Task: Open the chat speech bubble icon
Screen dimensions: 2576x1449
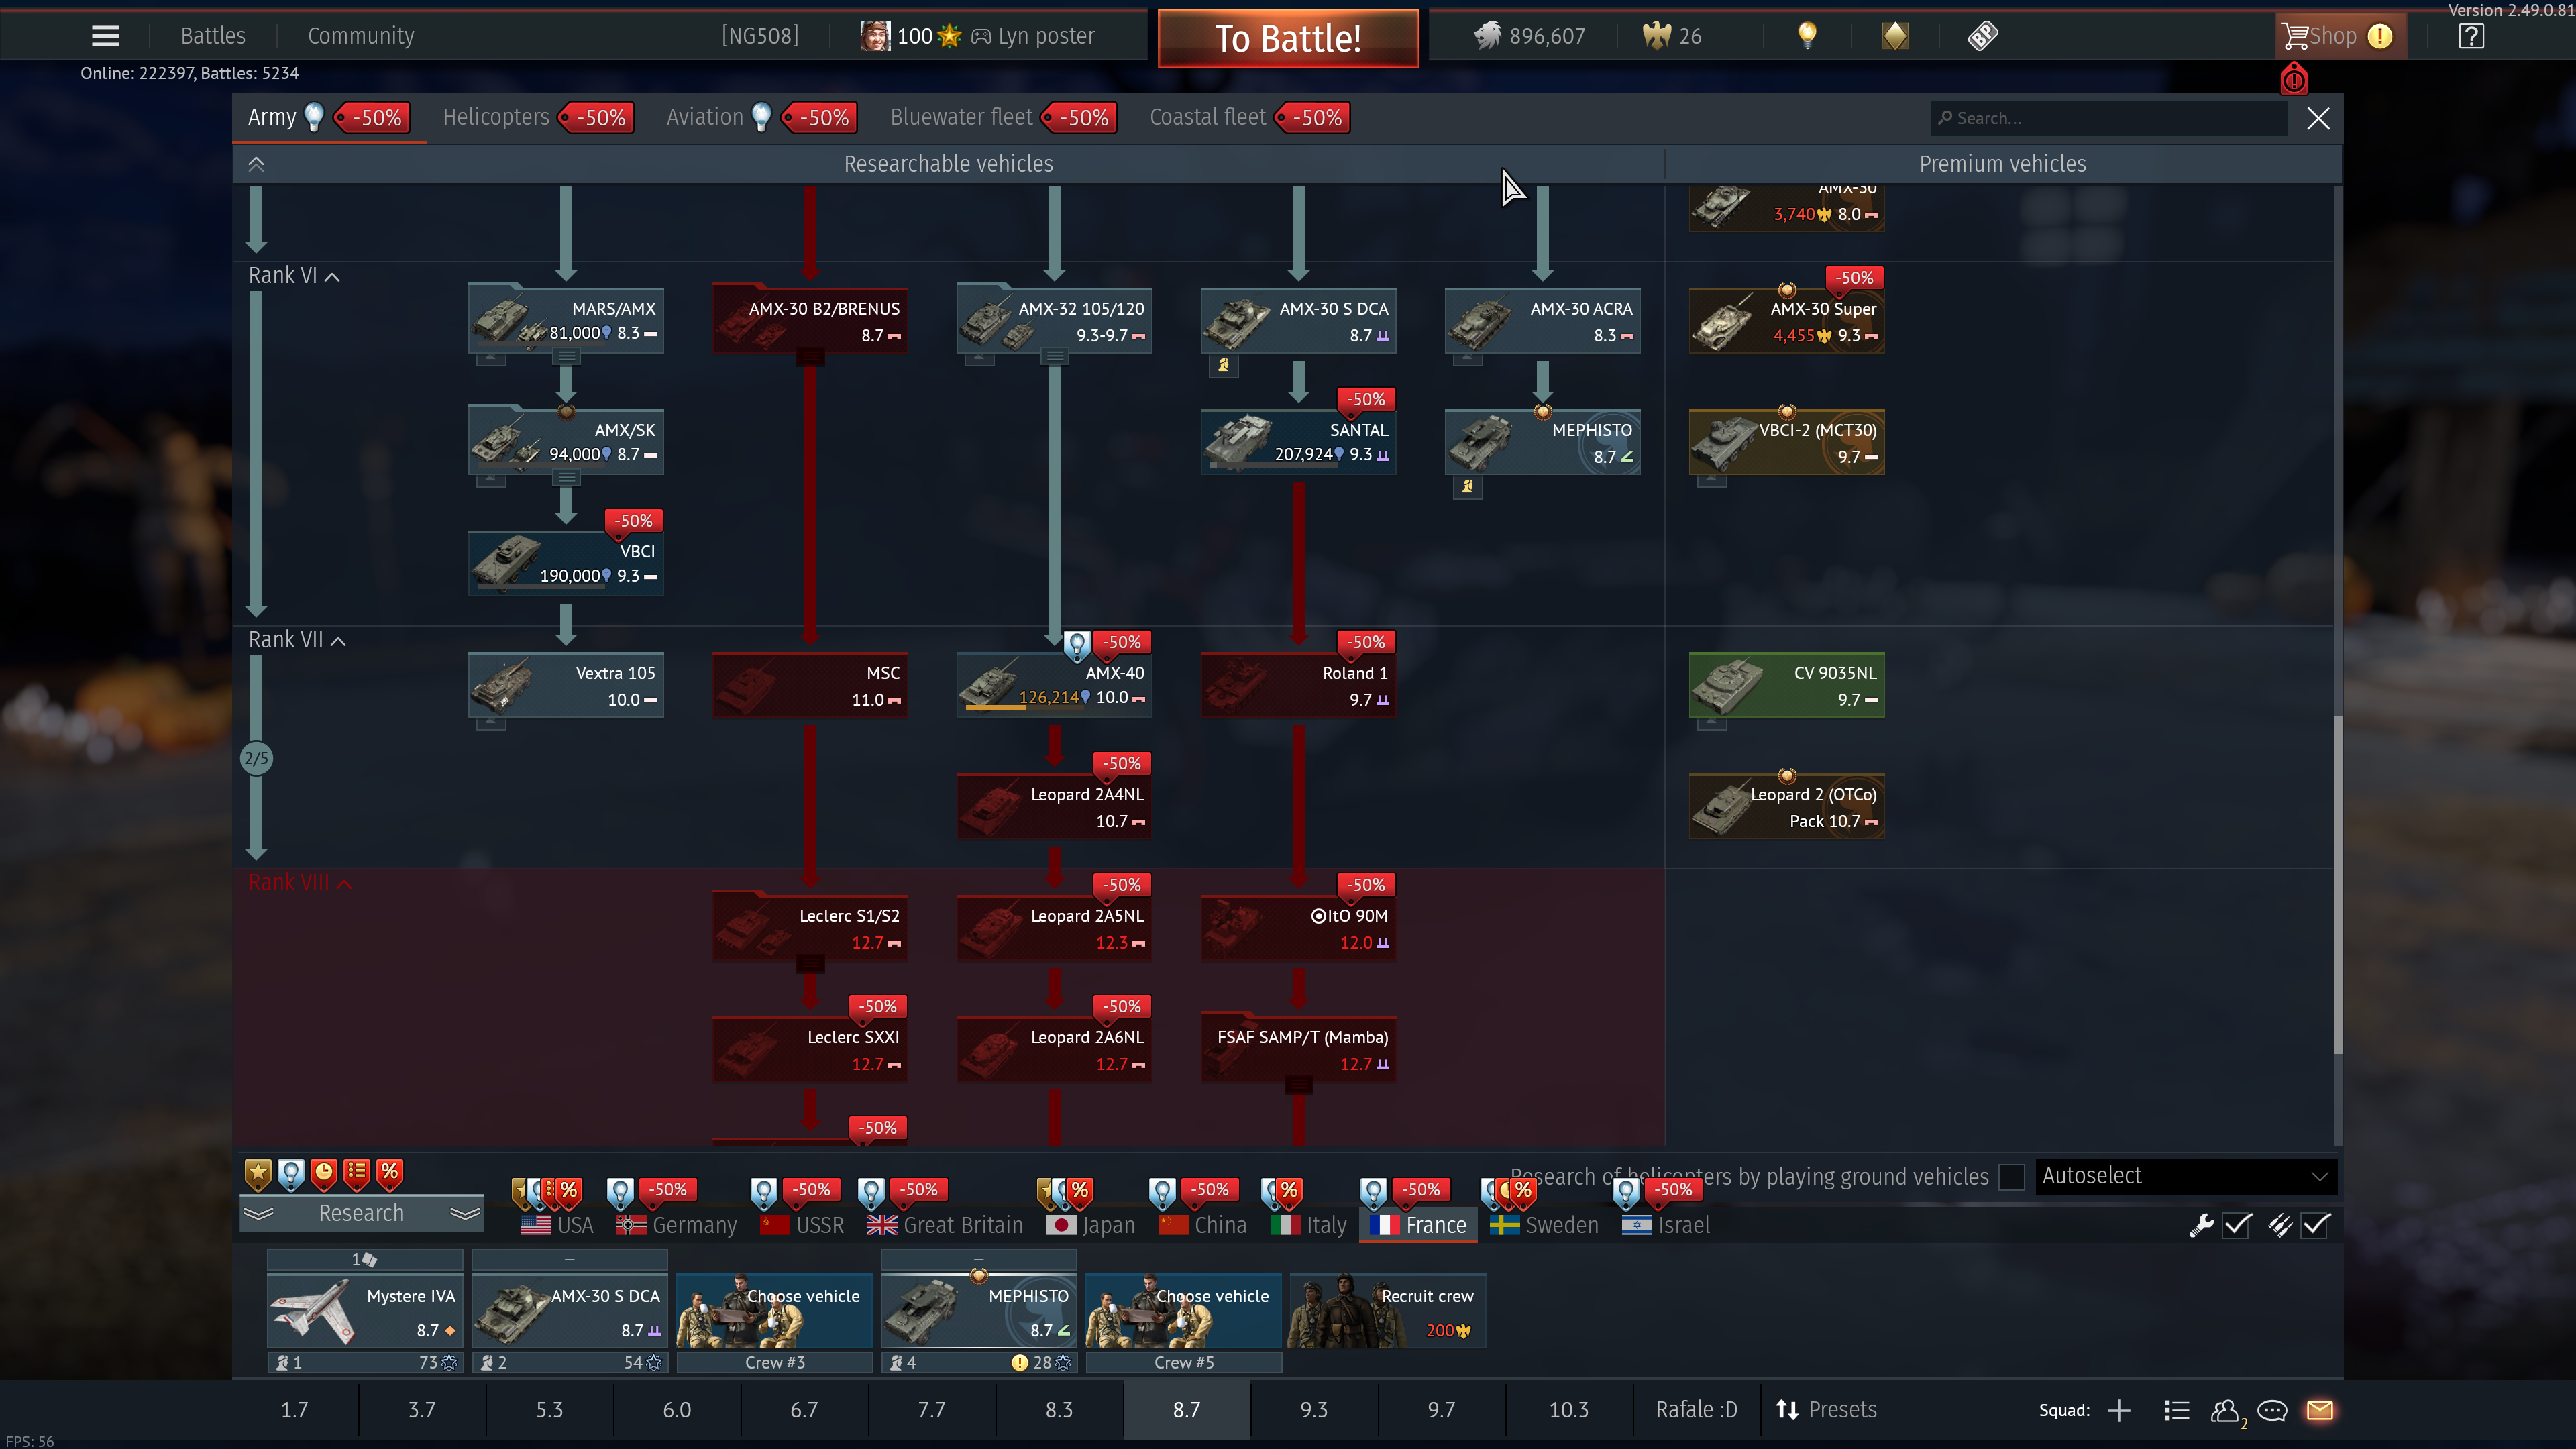Action: pyautogui.click(x=2272, y=1410)
